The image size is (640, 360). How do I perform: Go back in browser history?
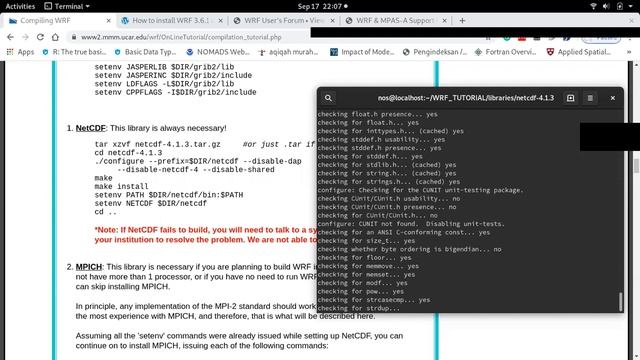point(11,37)
